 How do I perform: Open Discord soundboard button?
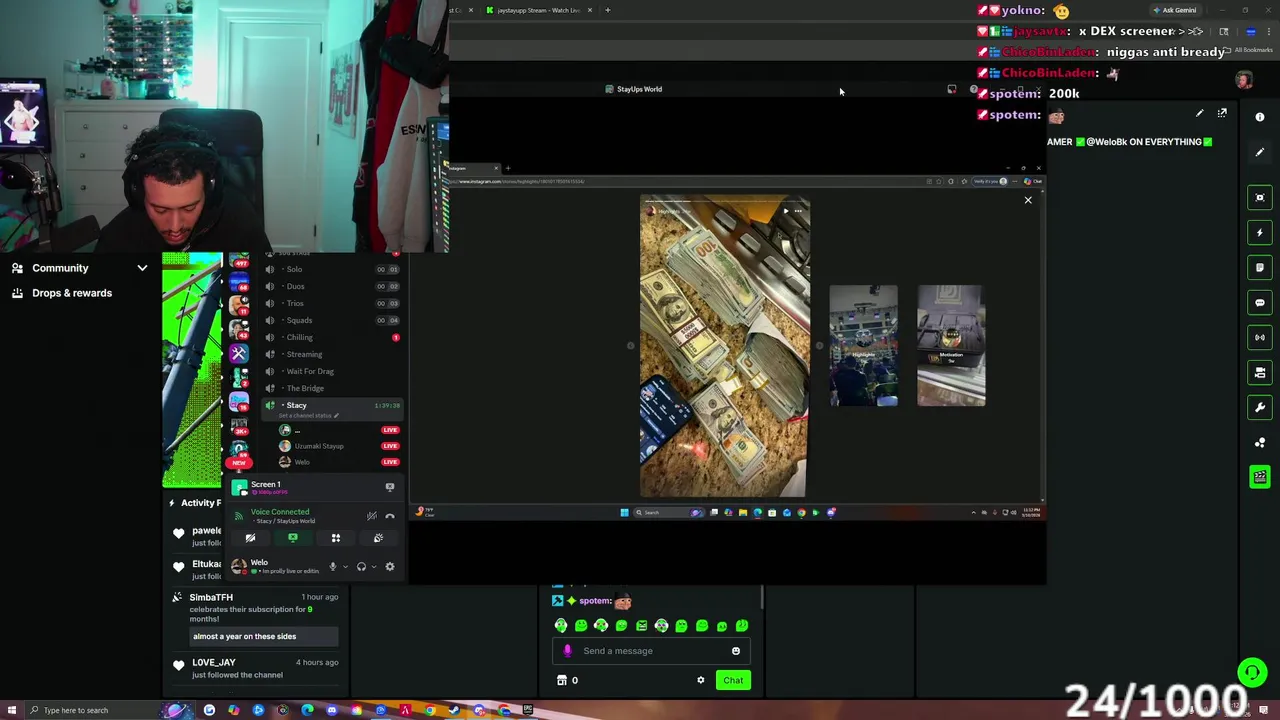[x=378, y=538]
